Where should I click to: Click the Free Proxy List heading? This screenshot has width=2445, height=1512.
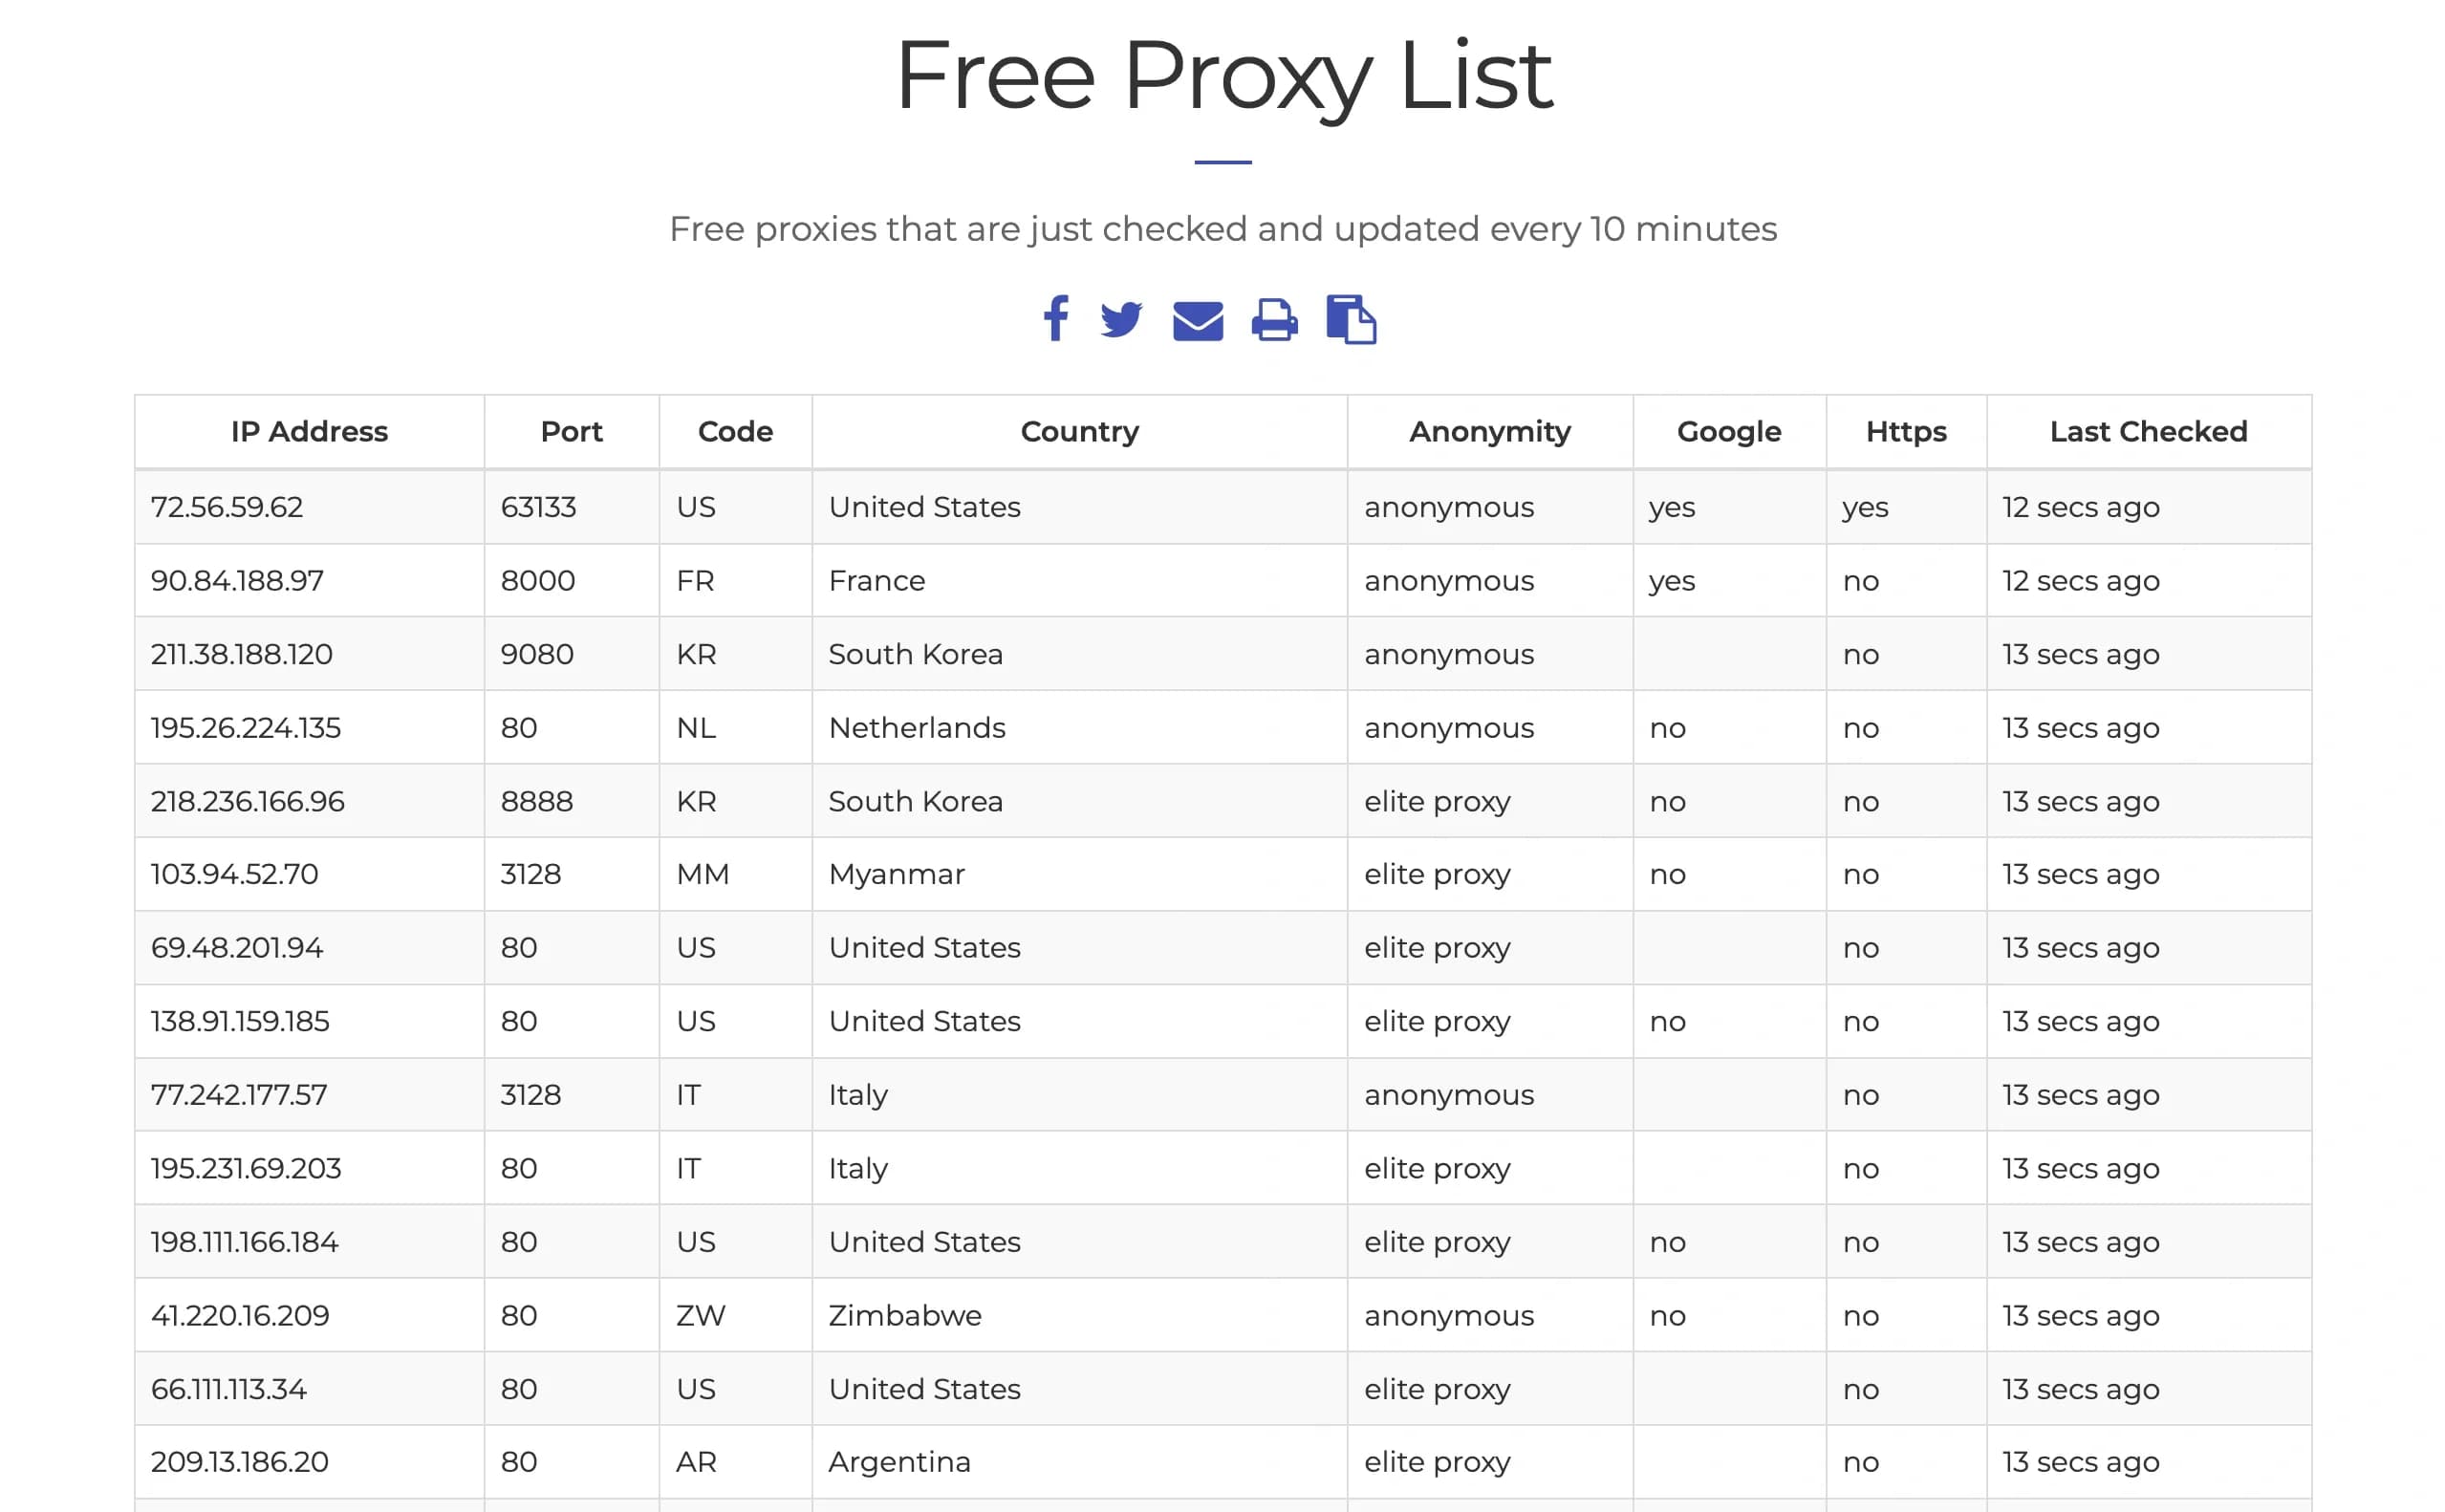coord(1222,75)
